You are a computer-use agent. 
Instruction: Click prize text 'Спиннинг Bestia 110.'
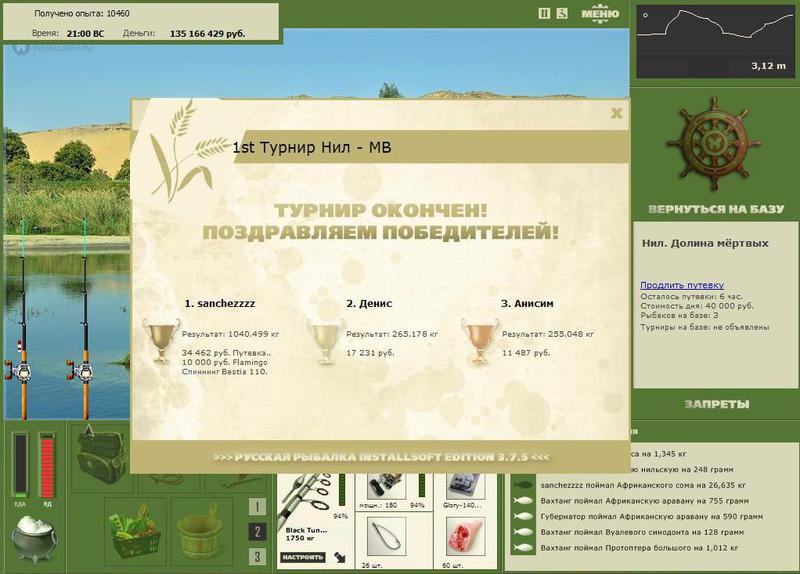coord(224,372)
